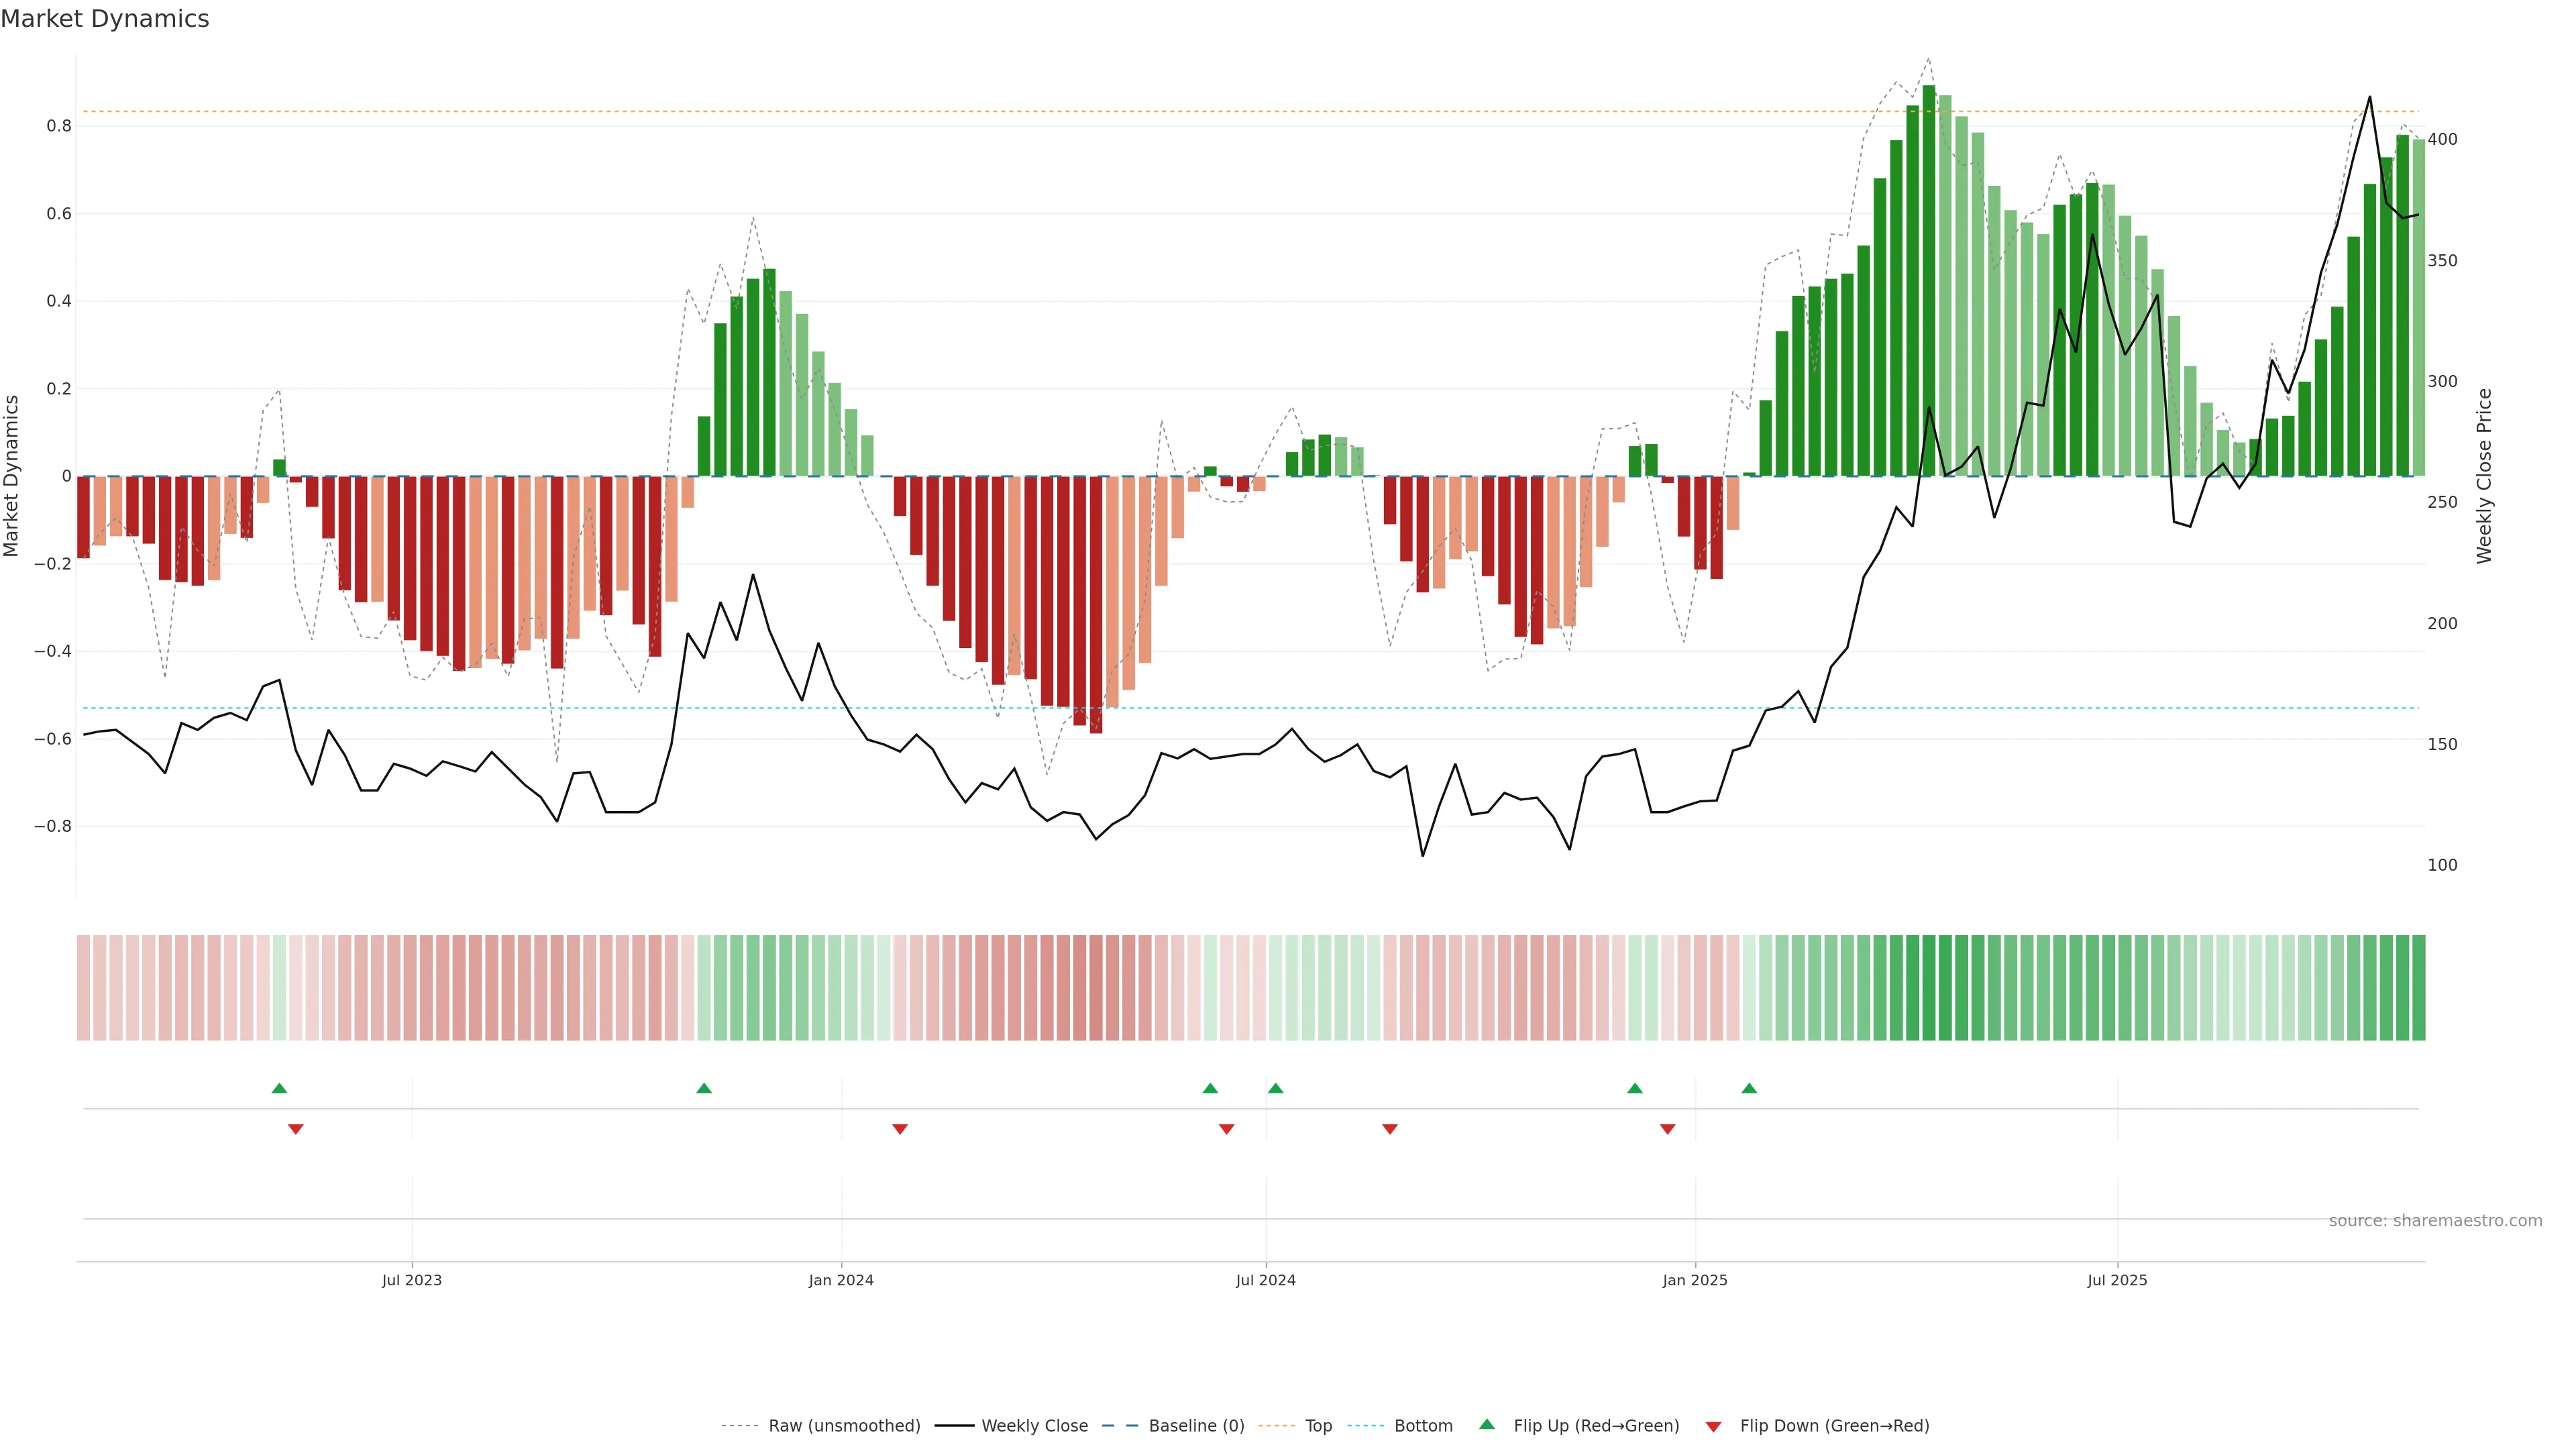Click the rightmost red flip-down triangle marker

click(x=1667, y=1129)
